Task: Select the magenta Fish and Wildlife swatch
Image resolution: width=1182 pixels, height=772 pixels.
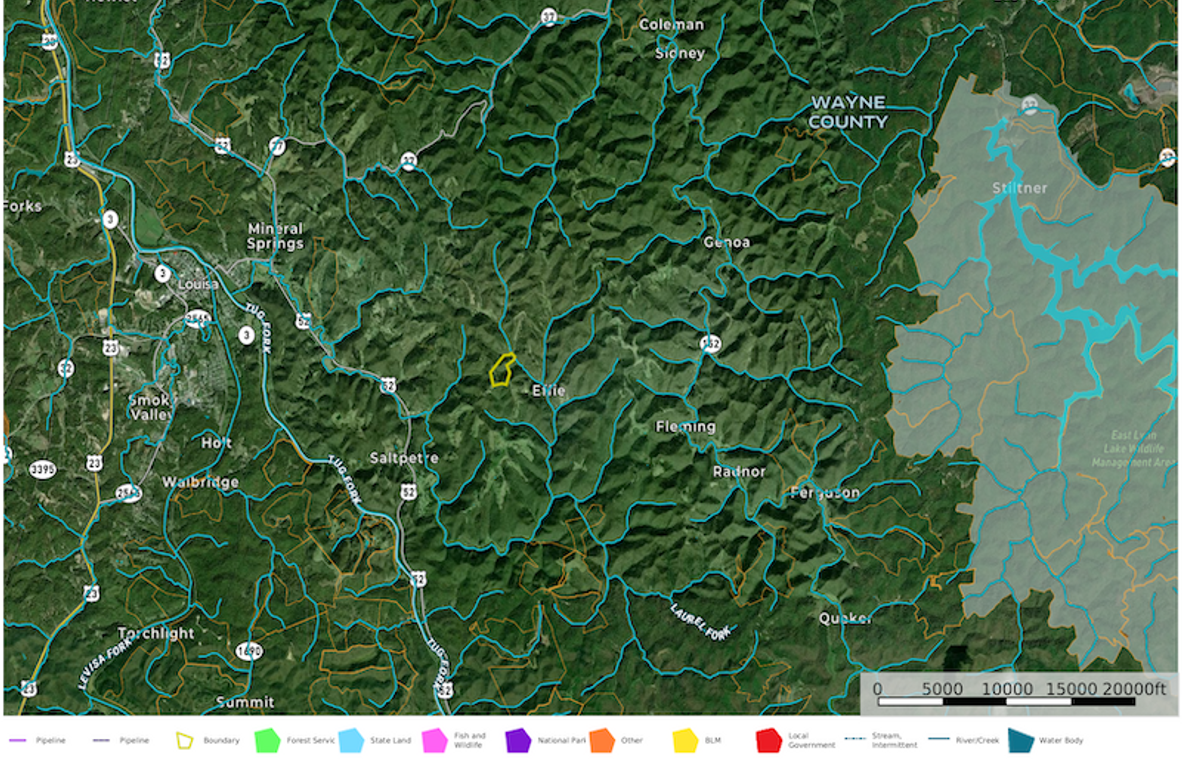Action: click(x=434, y=740)
